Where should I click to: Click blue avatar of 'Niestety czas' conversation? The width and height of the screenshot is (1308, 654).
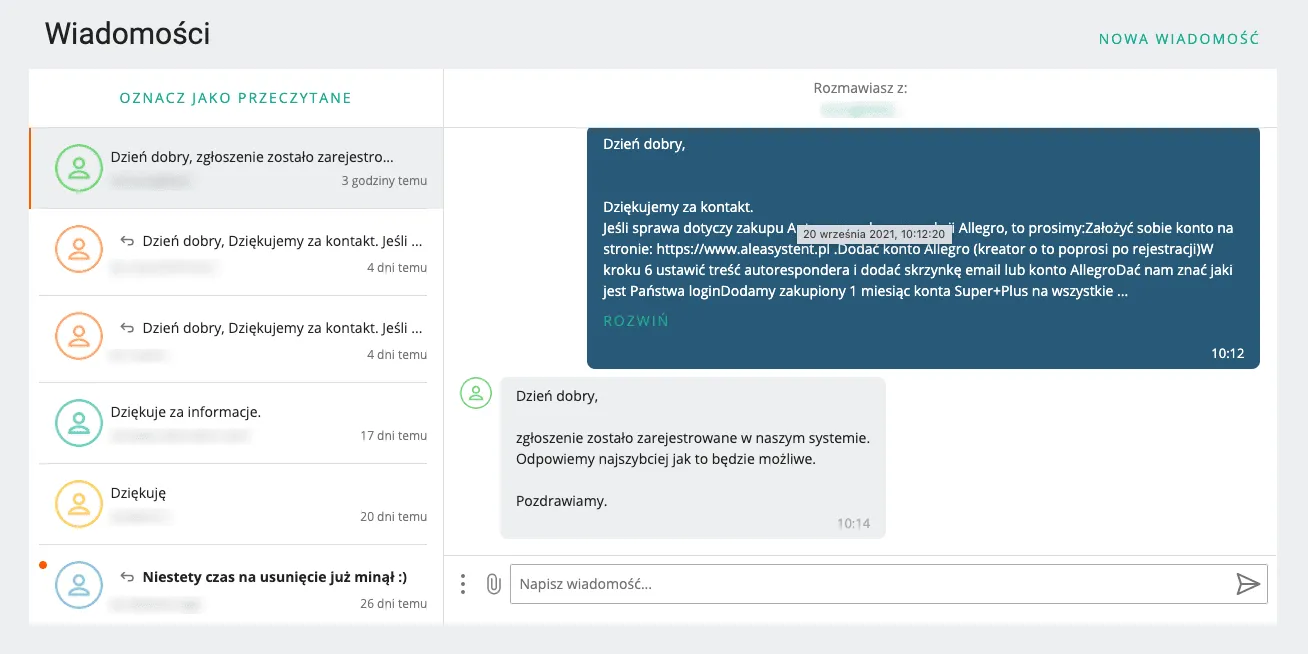tap(79, 585)
